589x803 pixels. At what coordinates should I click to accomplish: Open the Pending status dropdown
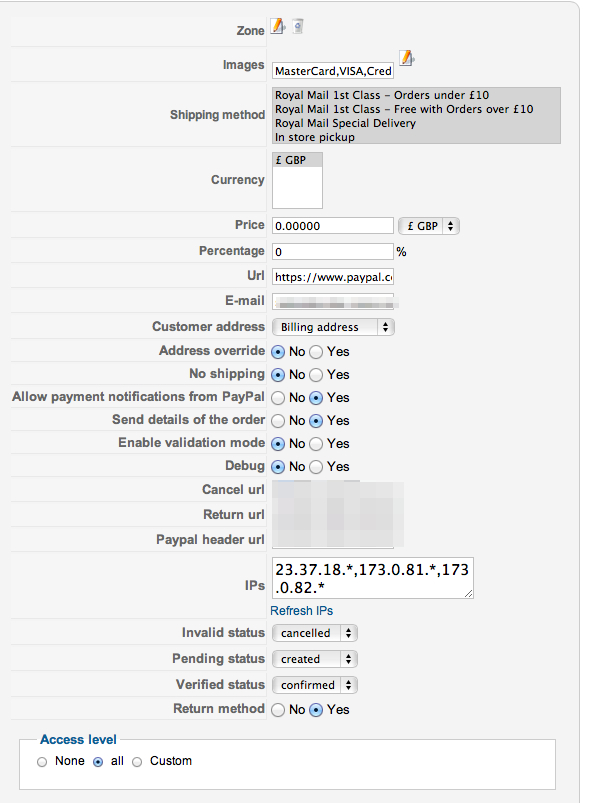315,659
